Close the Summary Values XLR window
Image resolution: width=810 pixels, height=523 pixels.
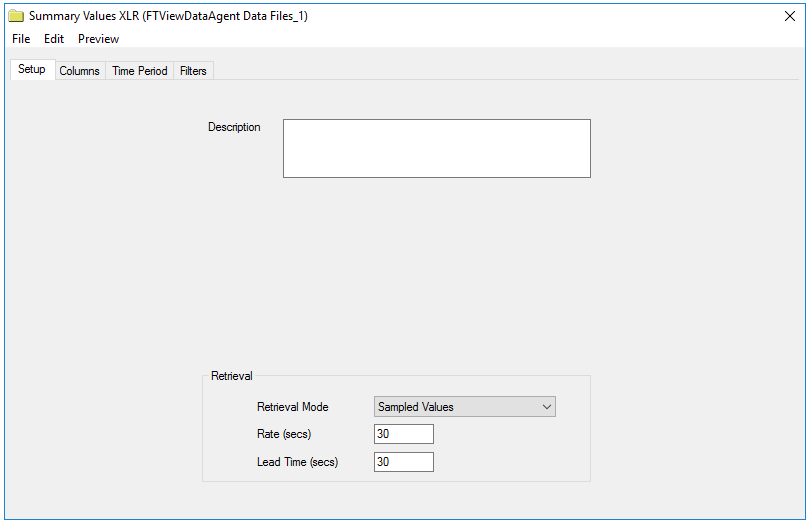coord(789,16)
